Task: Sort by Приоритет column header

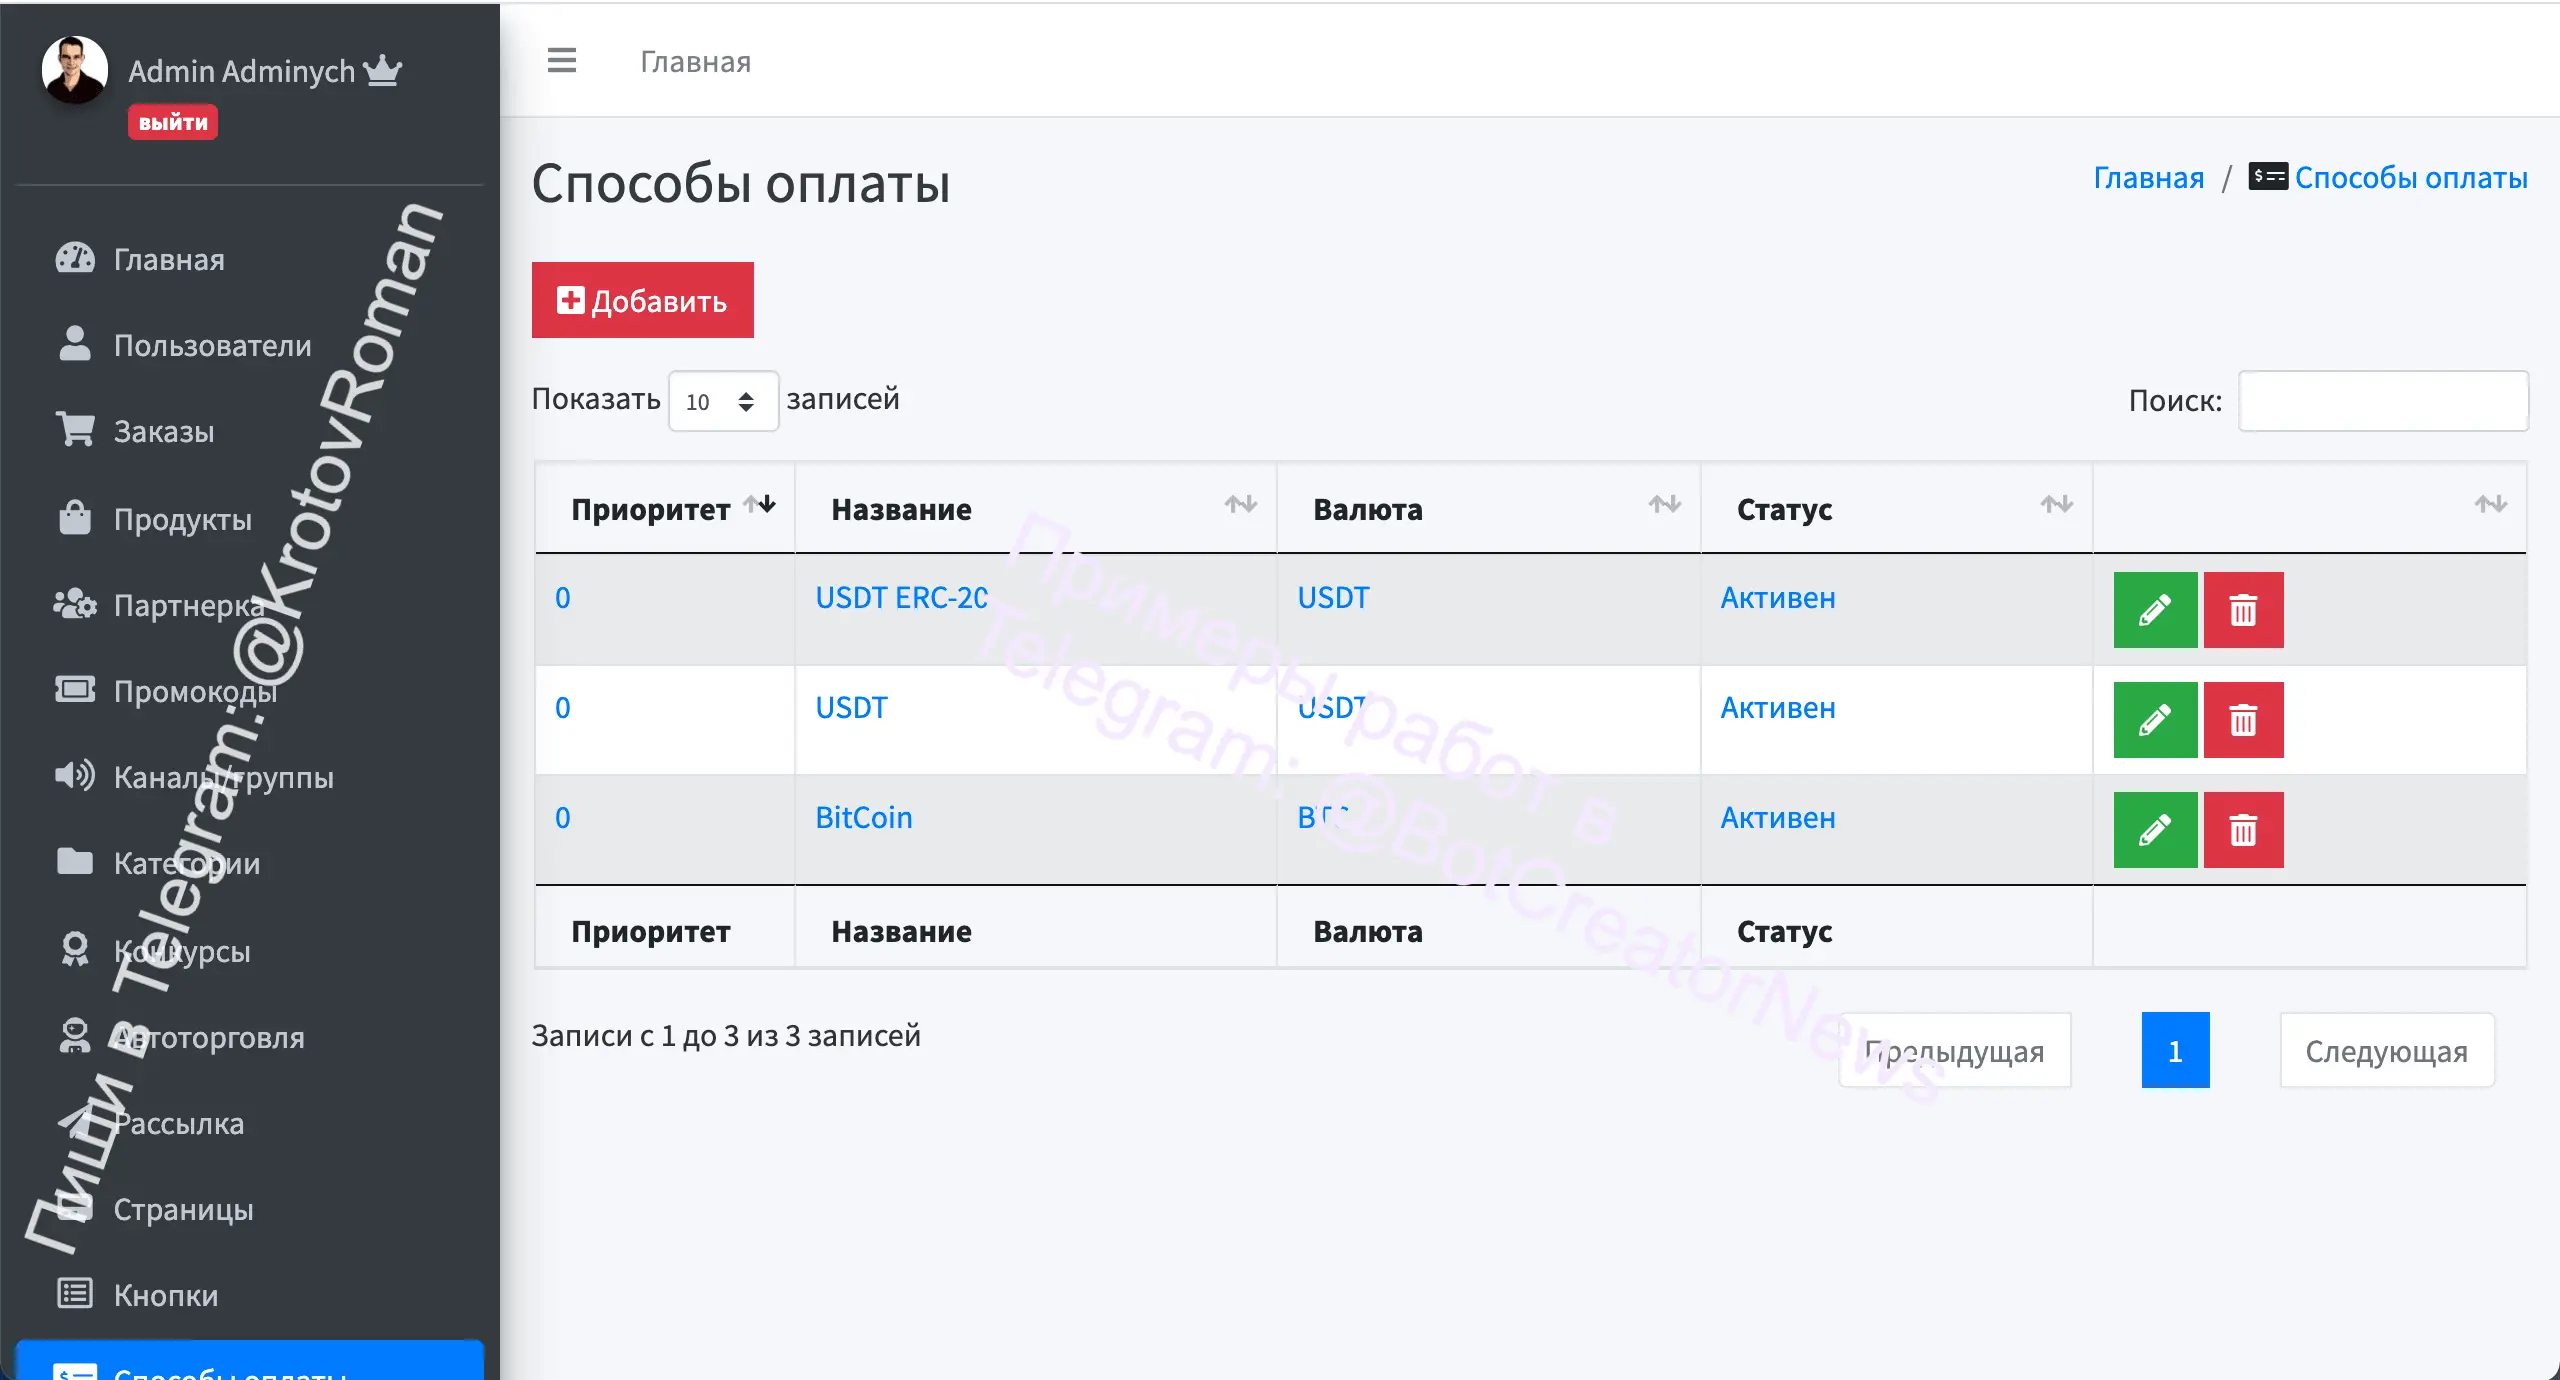Action: tap(665, 508)
